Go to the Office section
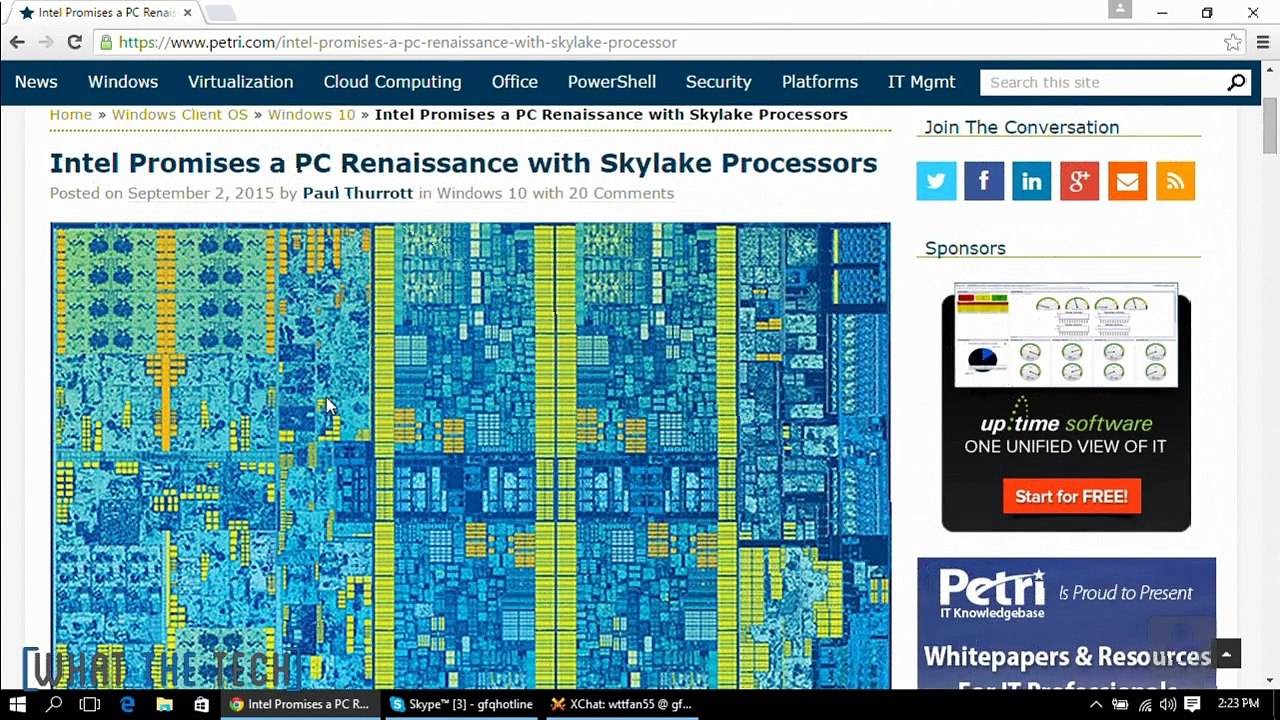This screenshot has height=720, width=1280. tap(515, 82)
